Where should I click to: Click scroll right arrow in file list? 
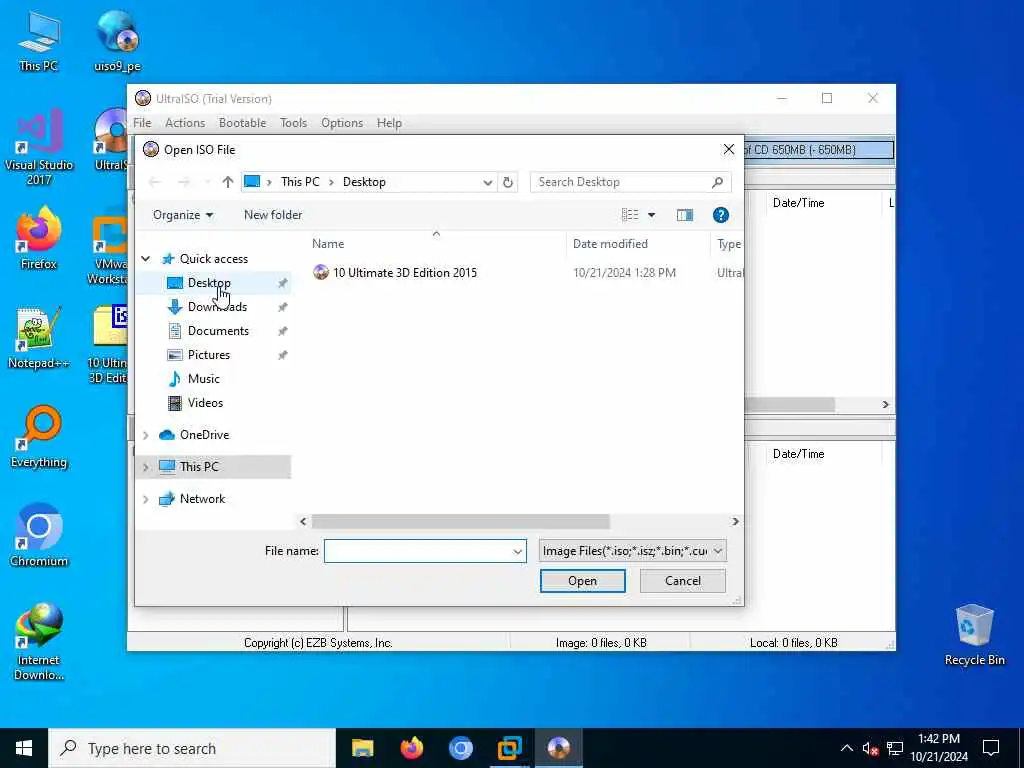tap(735, 521)
